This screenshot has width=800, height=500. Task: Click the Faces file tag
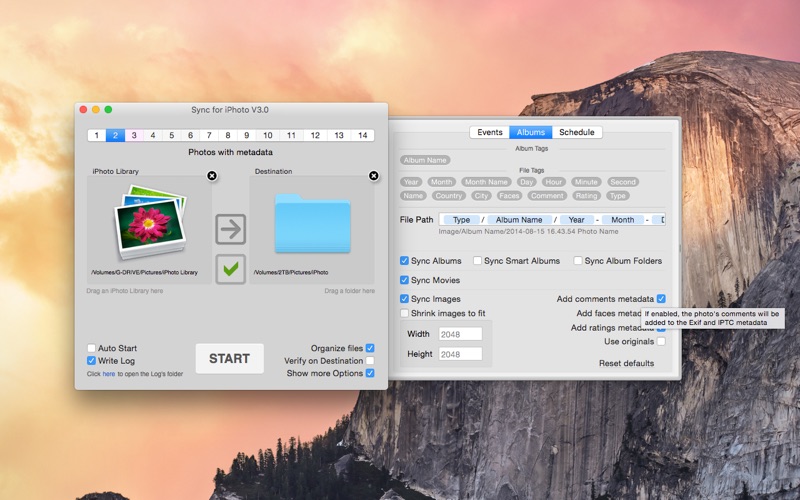click(509, 195)
